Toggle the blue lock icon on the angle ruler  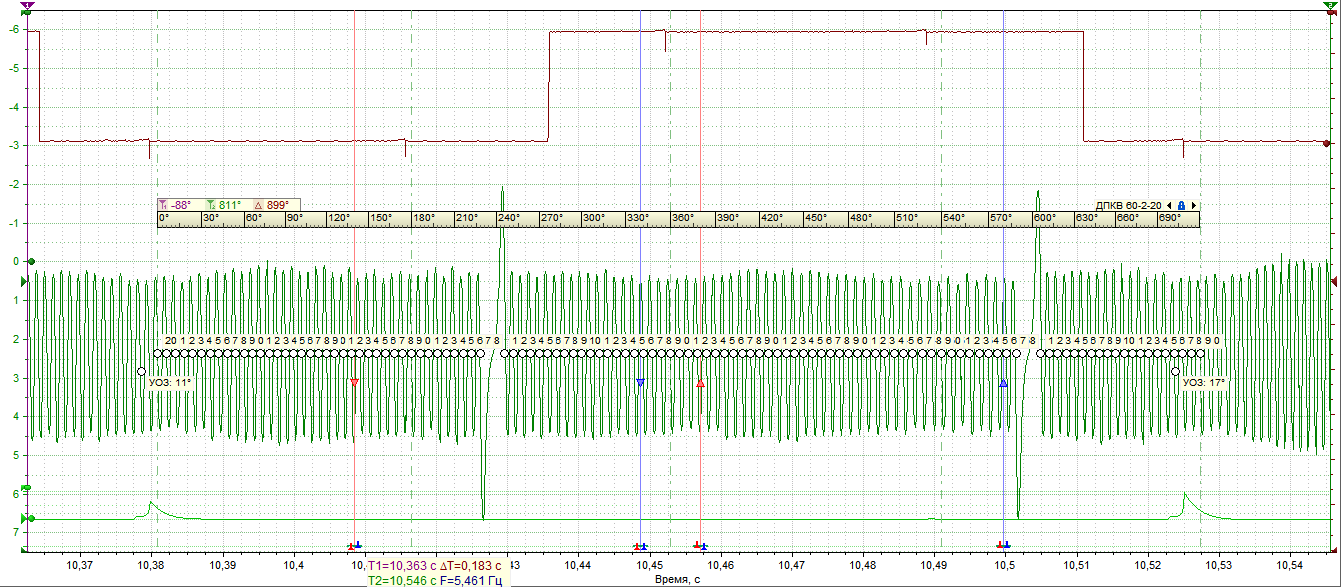pos(1181,205)
